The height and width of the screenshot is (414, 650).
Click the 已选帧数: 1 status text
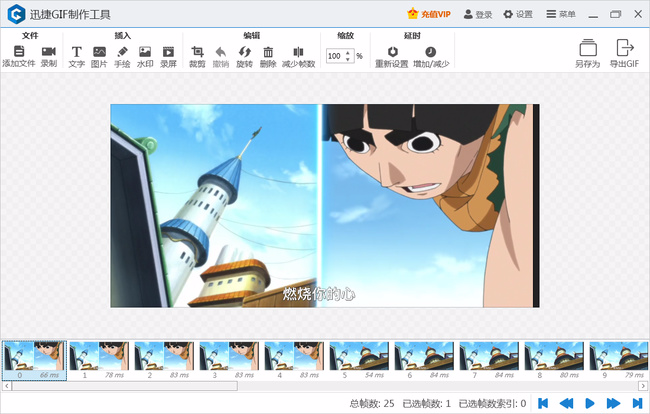click(x=427, y=403)
